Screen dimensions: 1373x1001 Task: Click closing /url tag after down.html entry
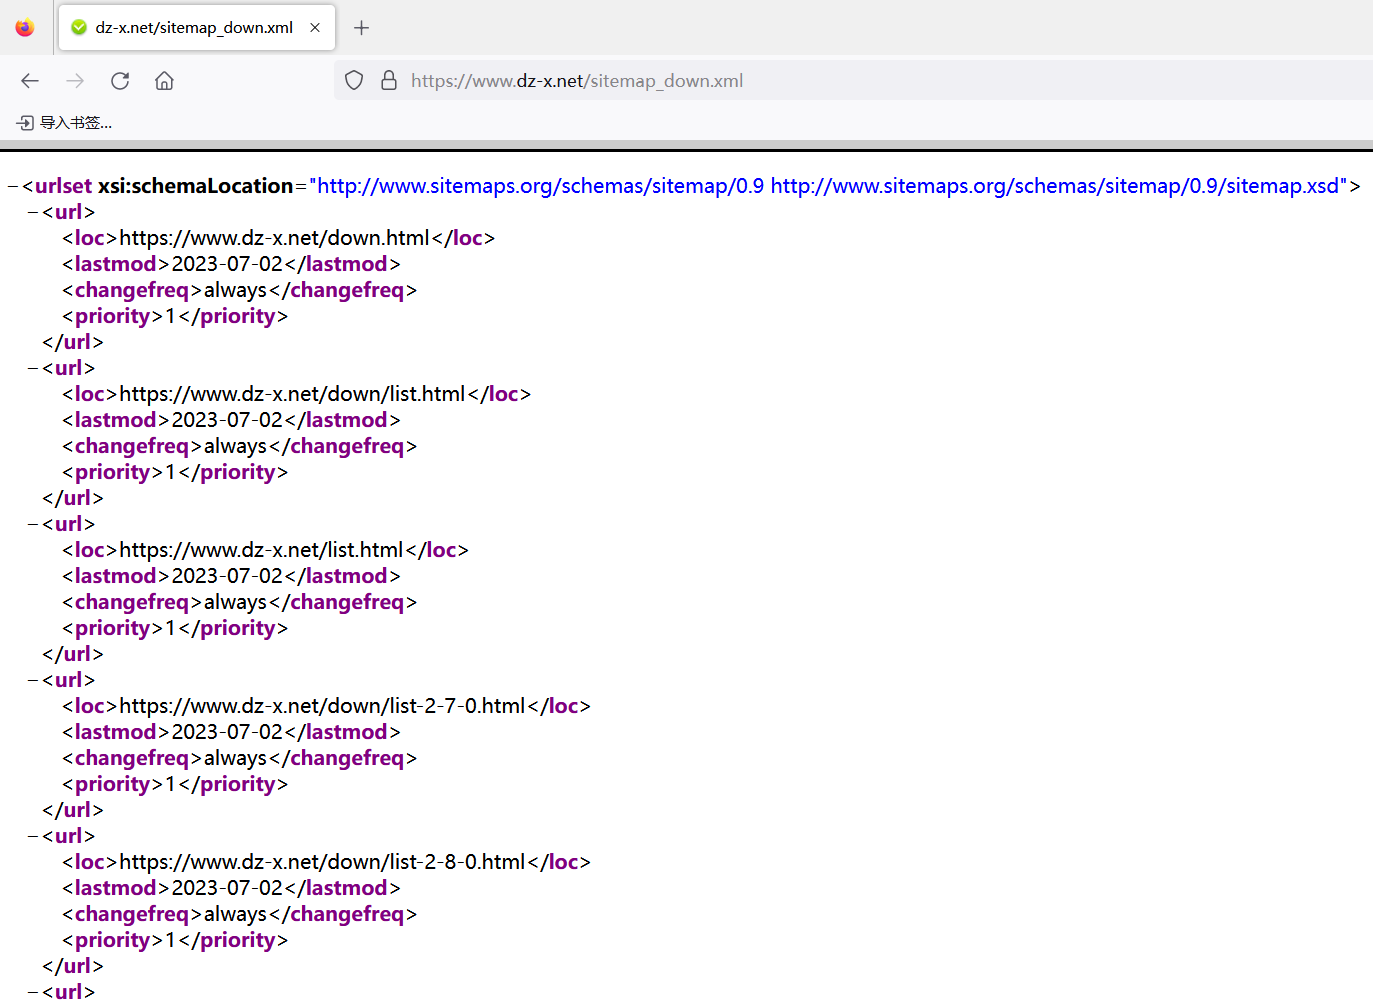[73, 342]
